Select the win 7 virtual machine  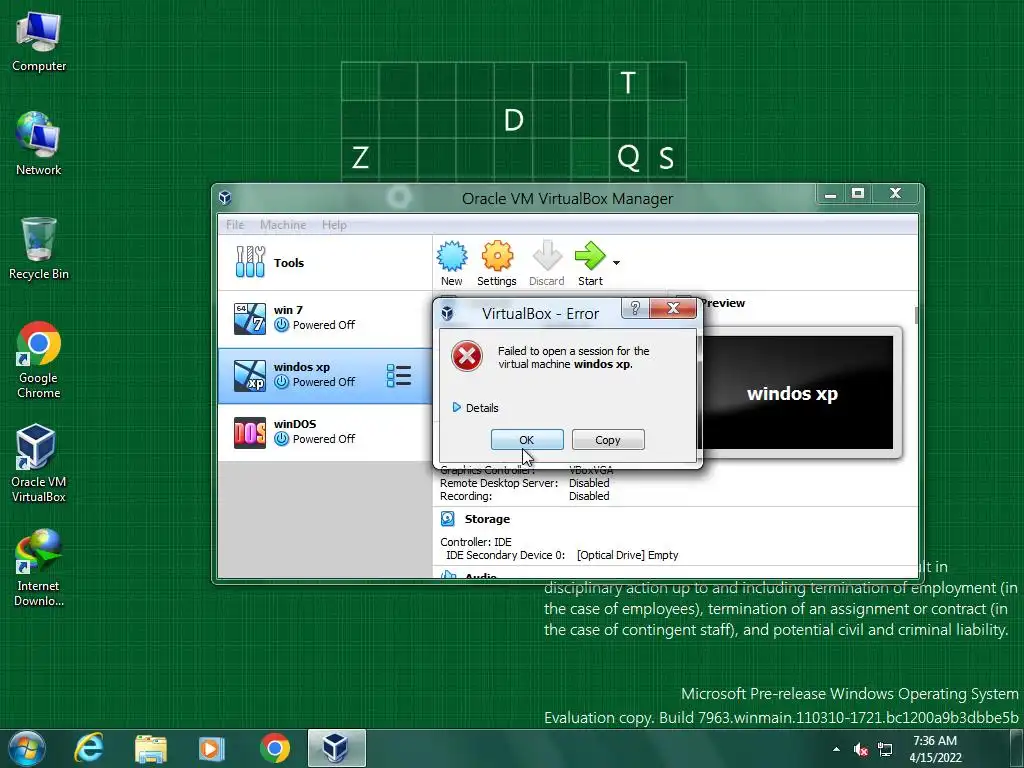tap(325, 318)
